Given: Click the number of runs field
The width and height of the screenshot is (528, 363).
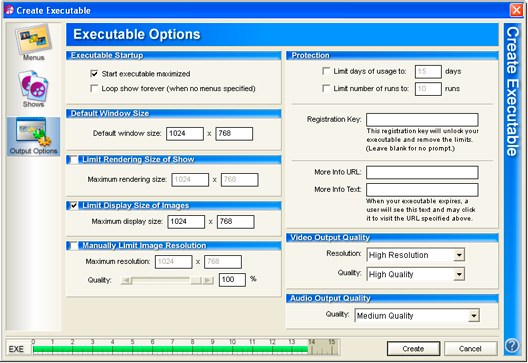Looking at the screenshot, I should tap(428, 89).
